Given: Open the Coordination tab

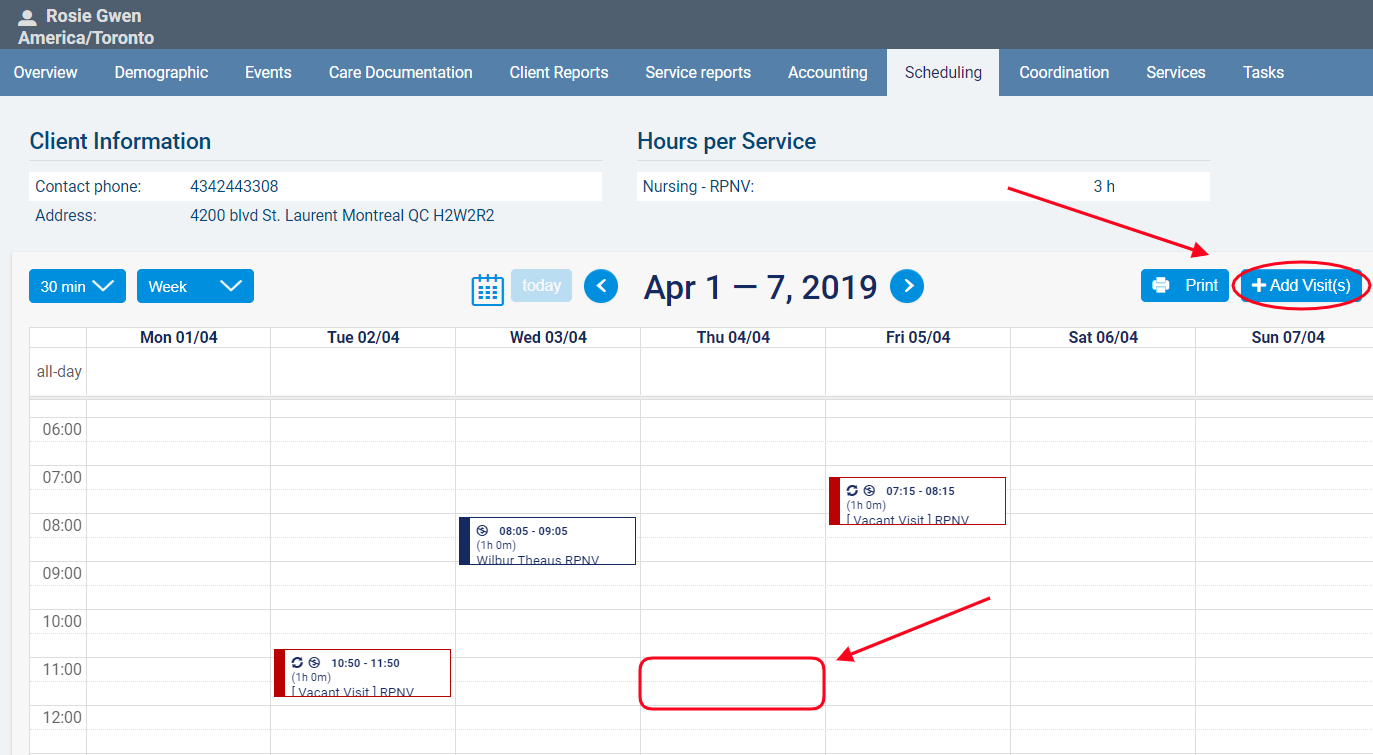Looking at the screenshot, I should click(x=1064, y=73).
